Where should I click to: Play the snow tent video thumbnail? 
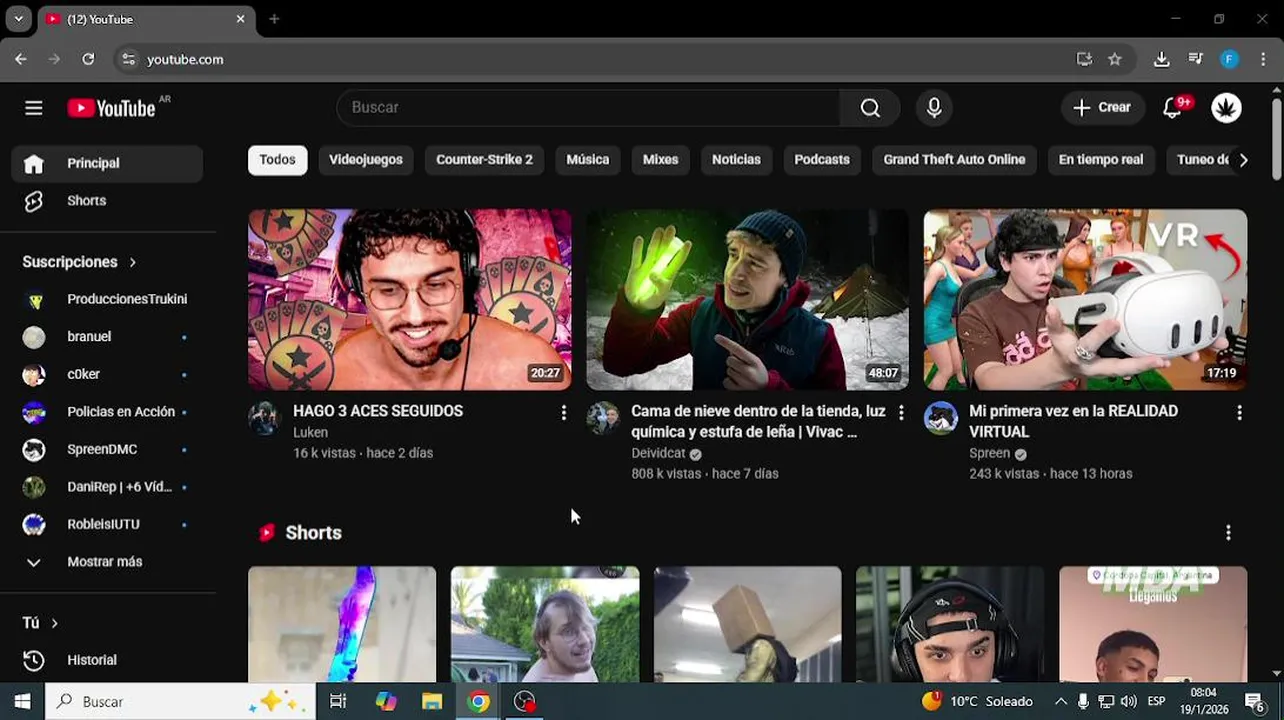pos(747,299)
